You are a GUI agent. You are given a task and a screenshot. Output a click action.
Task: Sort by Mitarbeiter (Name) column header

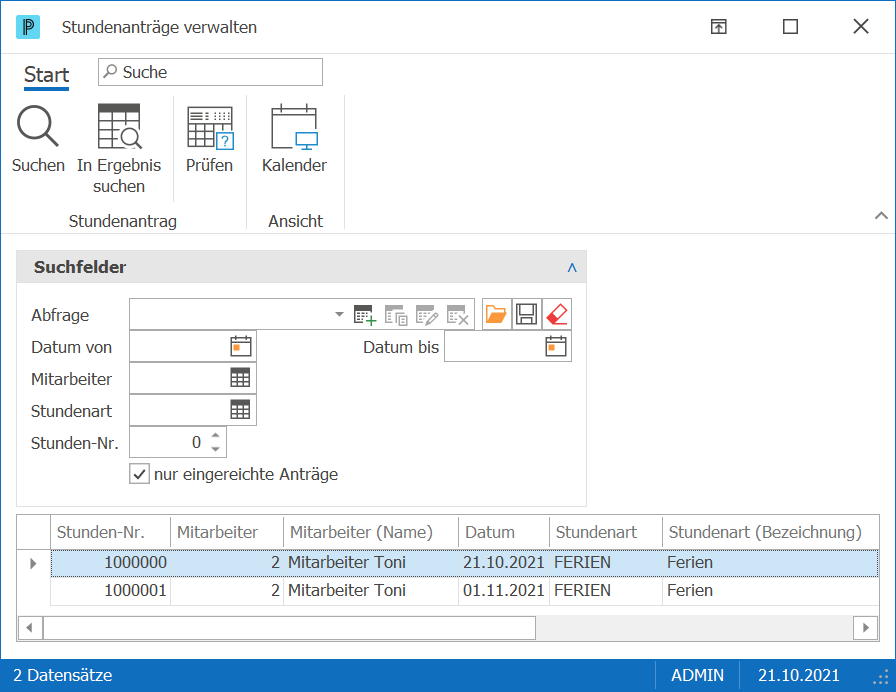(371, 532)
